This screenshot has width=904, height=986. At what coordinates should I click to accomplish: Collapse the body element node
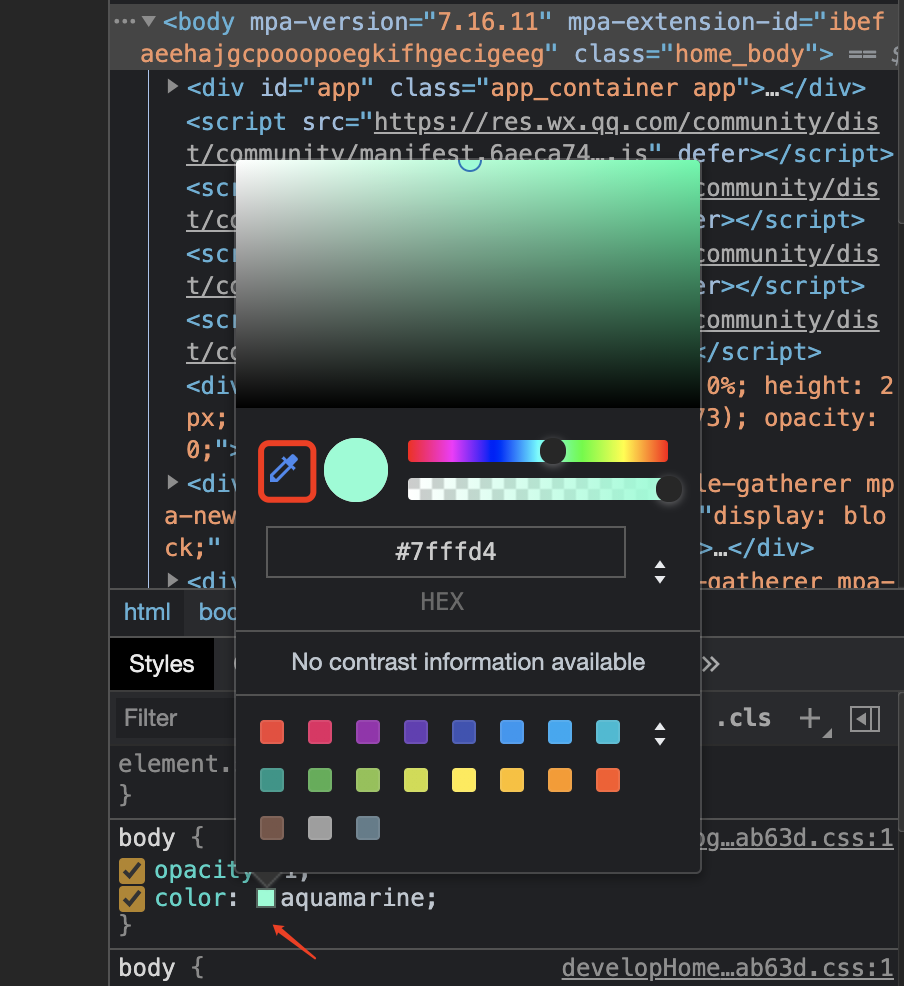(149, 21)
